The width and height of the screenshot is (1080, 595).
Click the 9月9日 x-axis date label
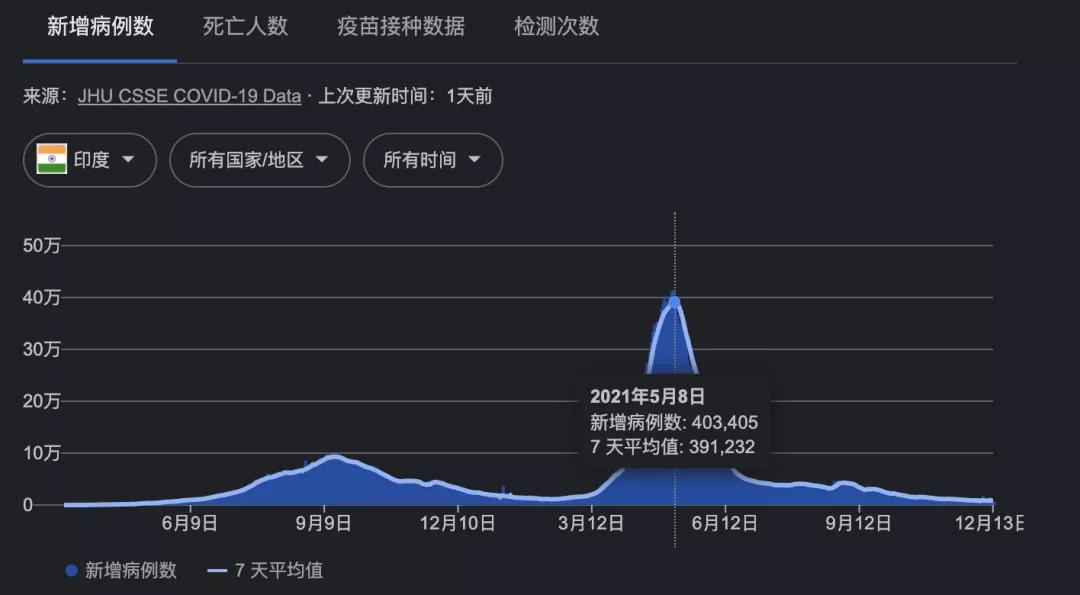[323, 523]
